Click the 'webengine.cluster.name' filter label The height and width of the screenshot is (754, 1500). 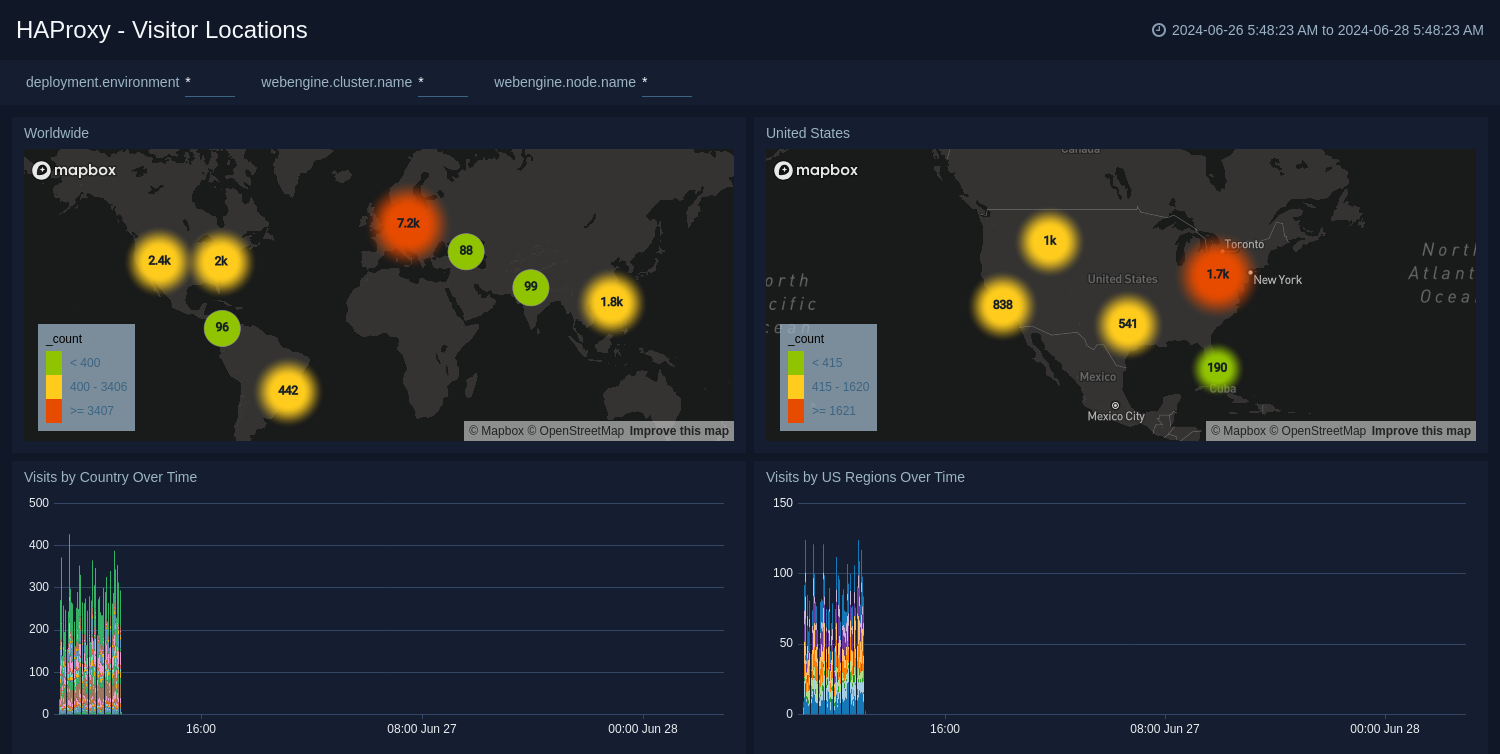(x=336, y=82)
